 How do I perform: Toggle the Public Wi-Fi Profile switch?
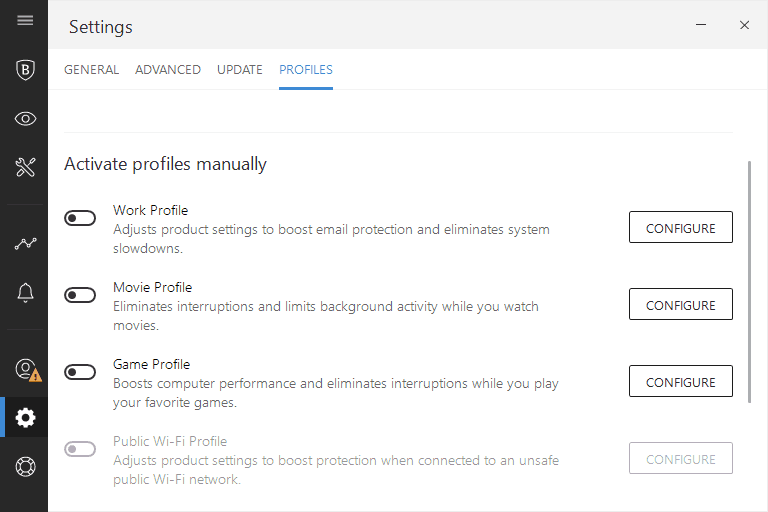tap(80, 449)
